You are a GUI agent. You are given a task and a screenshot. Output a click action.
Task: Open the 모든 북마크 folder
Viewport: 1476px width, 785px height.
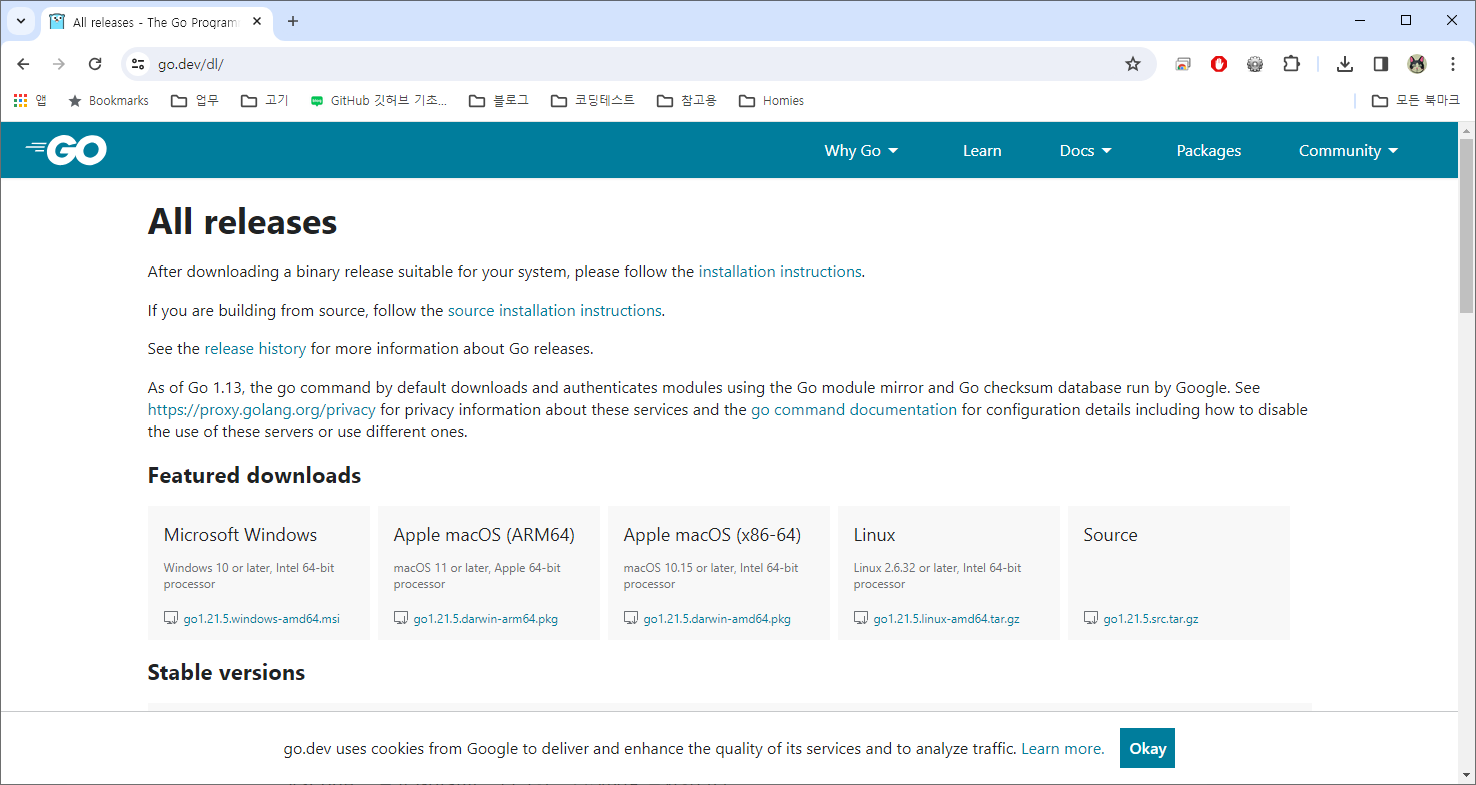tap(1416, 100)
